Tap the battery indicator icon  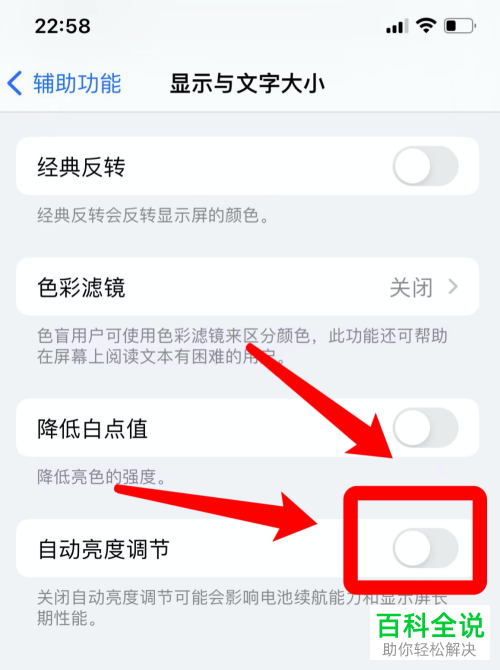tap(460, 26)
